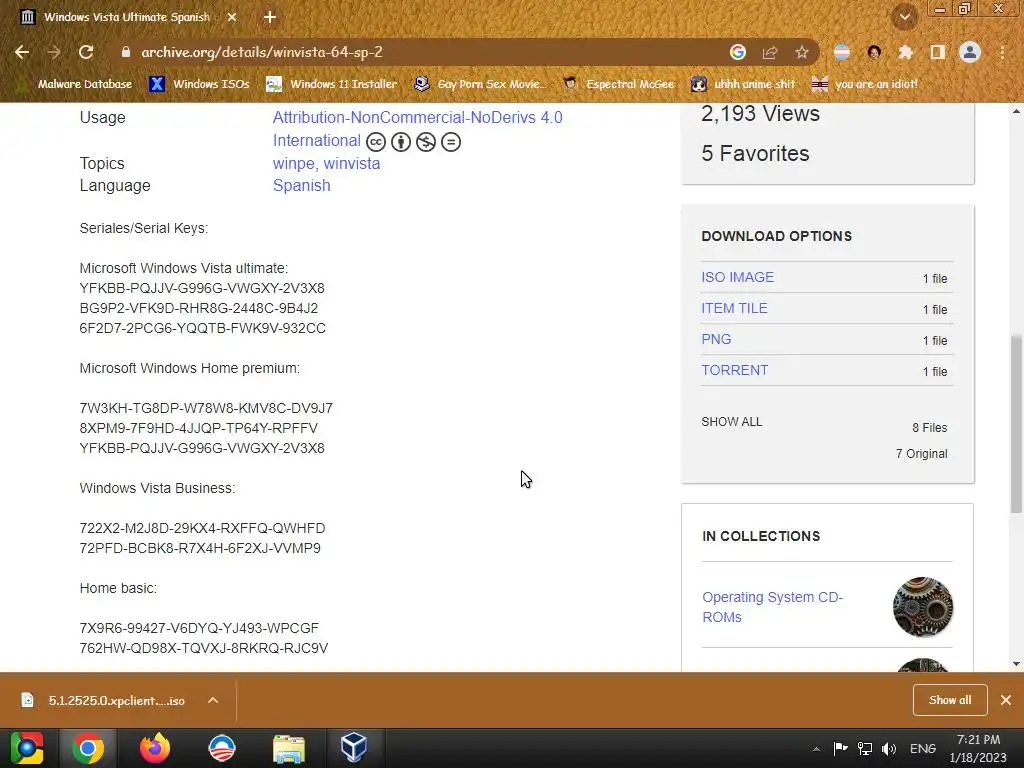Click the key 722X2-M2J8D-29KX4-RXFFQ-QWHFD

click(202, 528)
